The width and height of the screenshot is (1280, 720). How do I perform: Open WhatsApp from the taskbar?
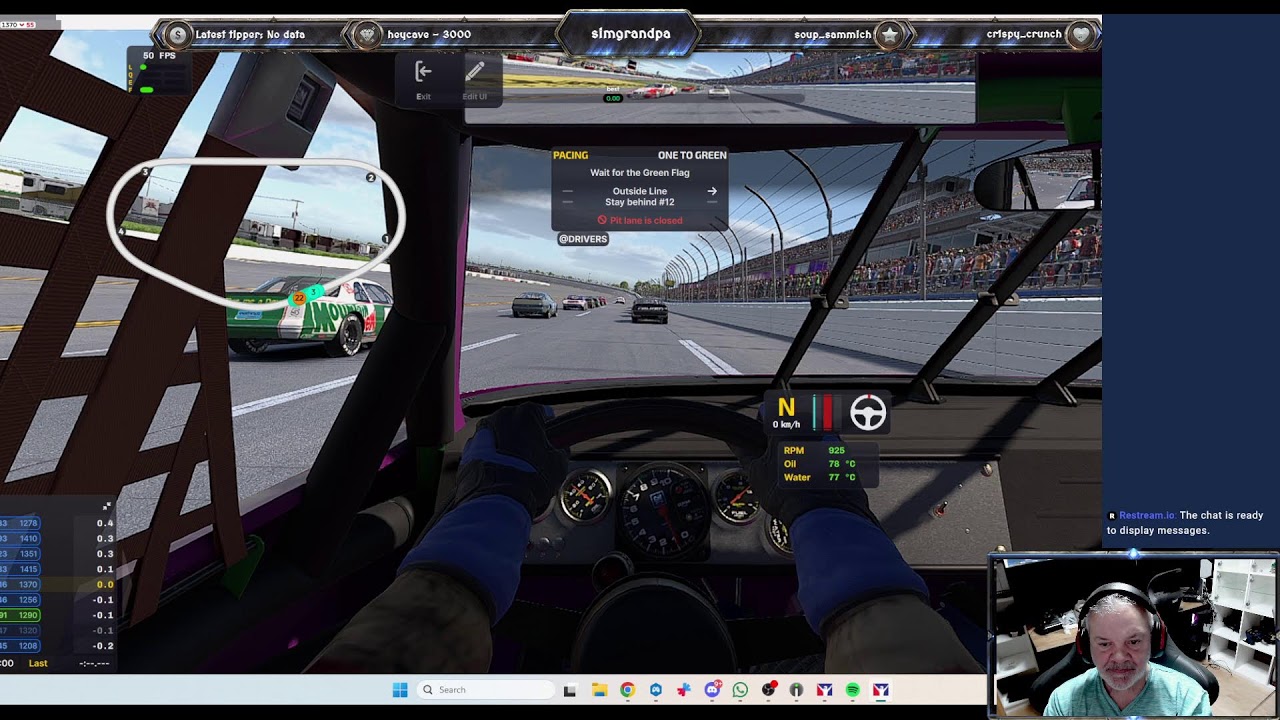pos(740,690)
